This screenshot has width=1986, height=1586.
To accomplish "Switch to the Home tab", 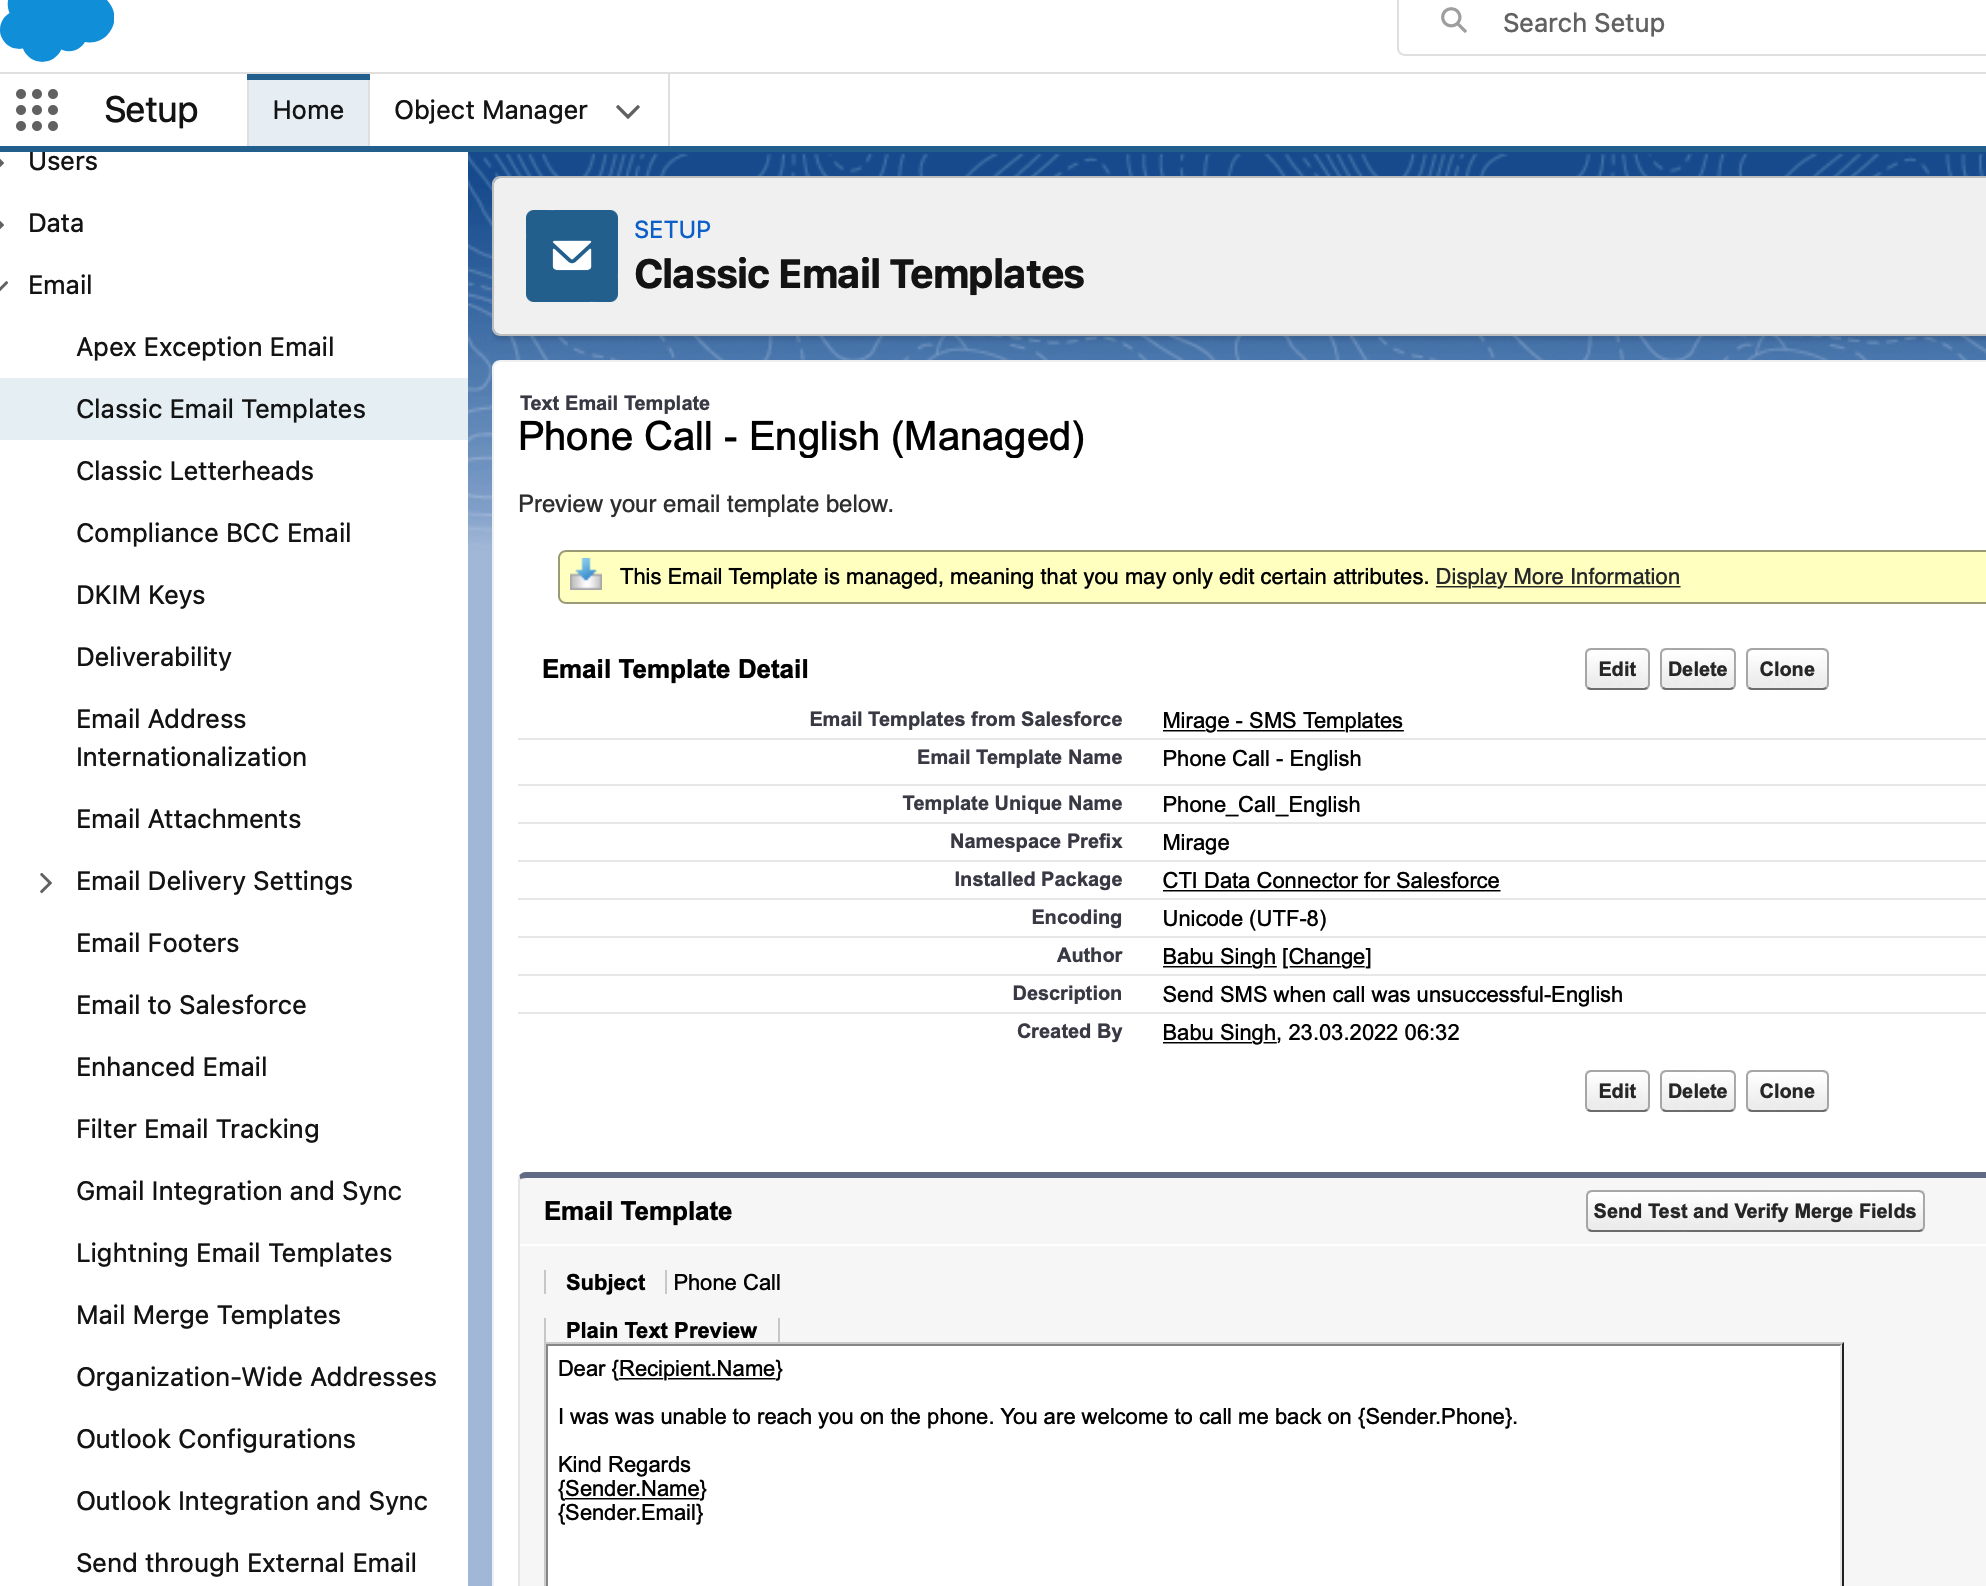I will (x=308, y=110).
